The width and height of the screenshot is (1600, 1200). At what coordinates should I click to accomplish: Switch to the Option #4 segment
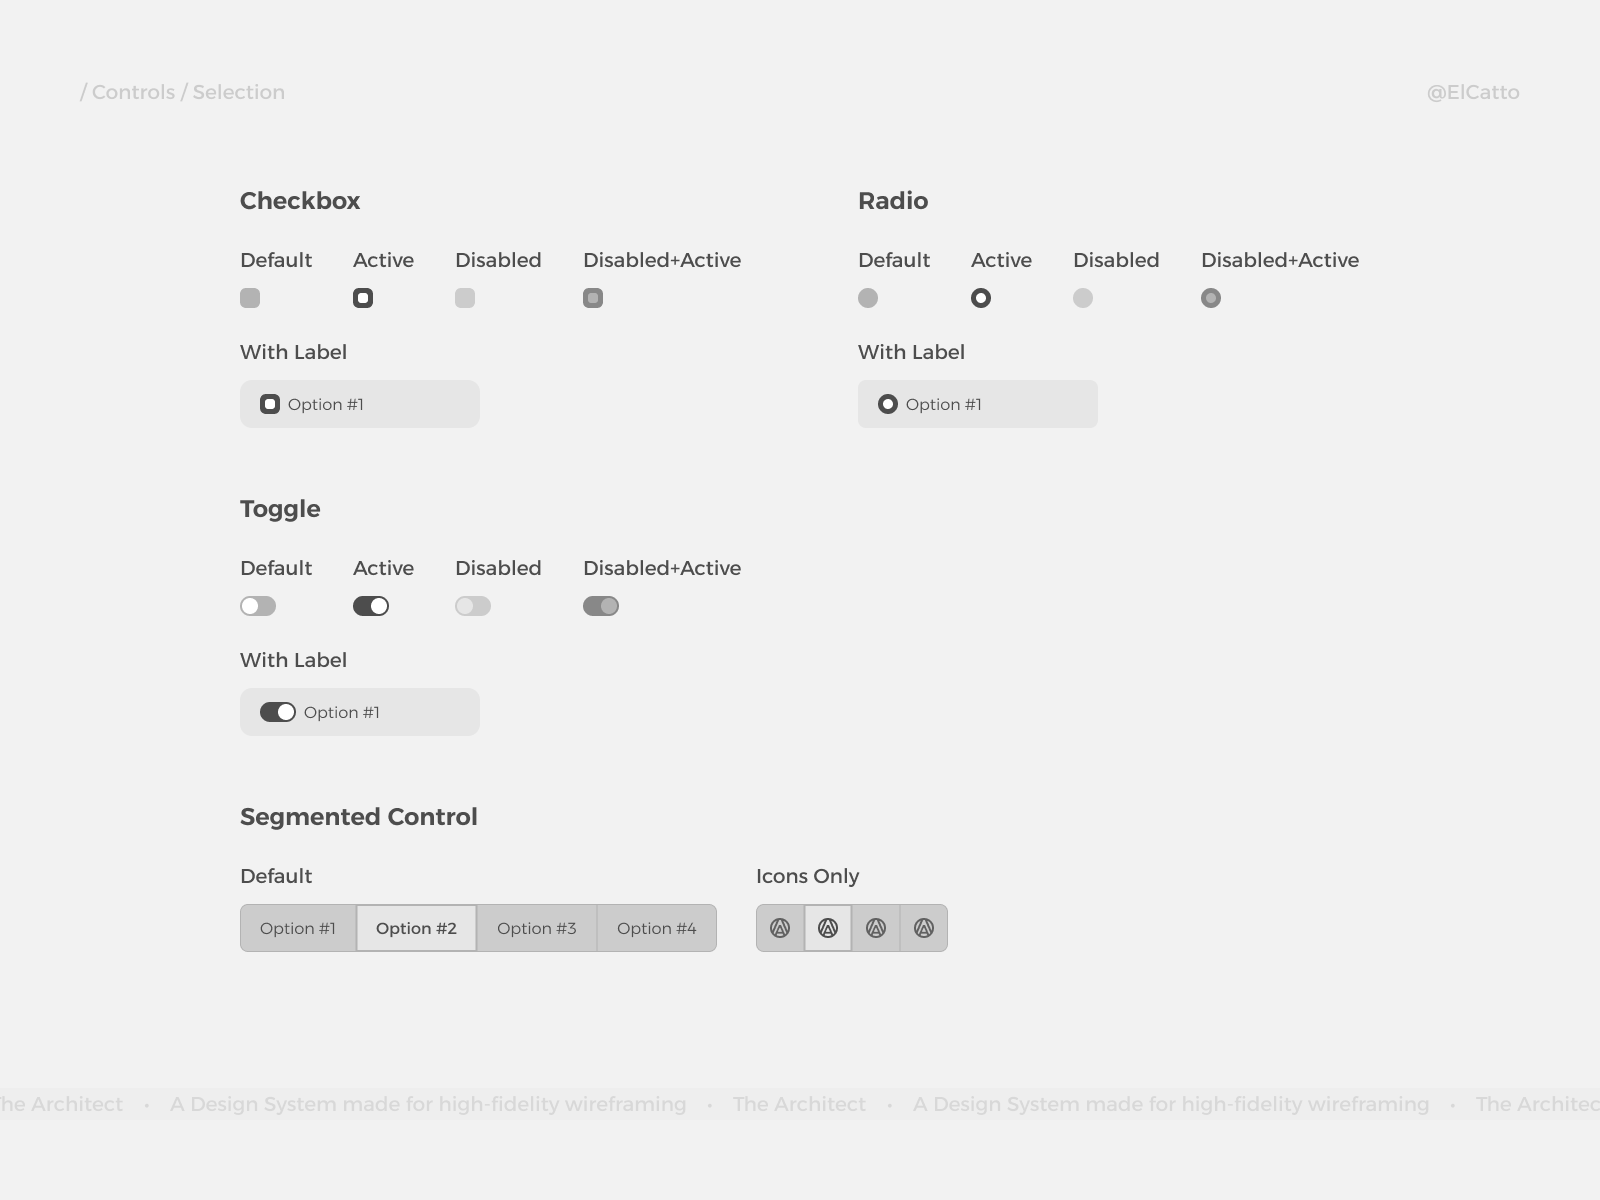657,928
